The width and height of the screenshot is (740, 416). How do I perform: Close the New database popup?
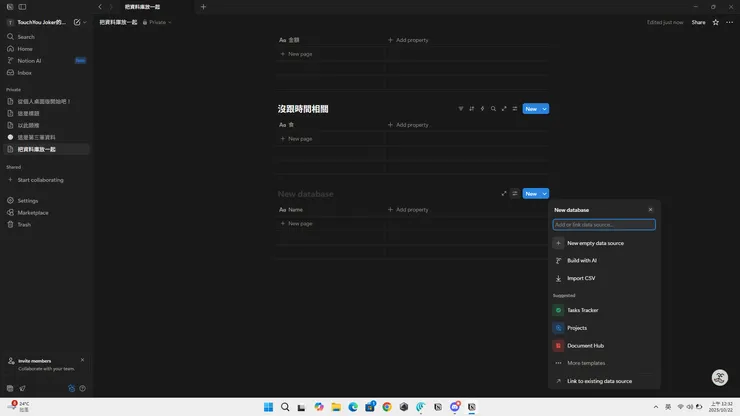tap(650, 210)
